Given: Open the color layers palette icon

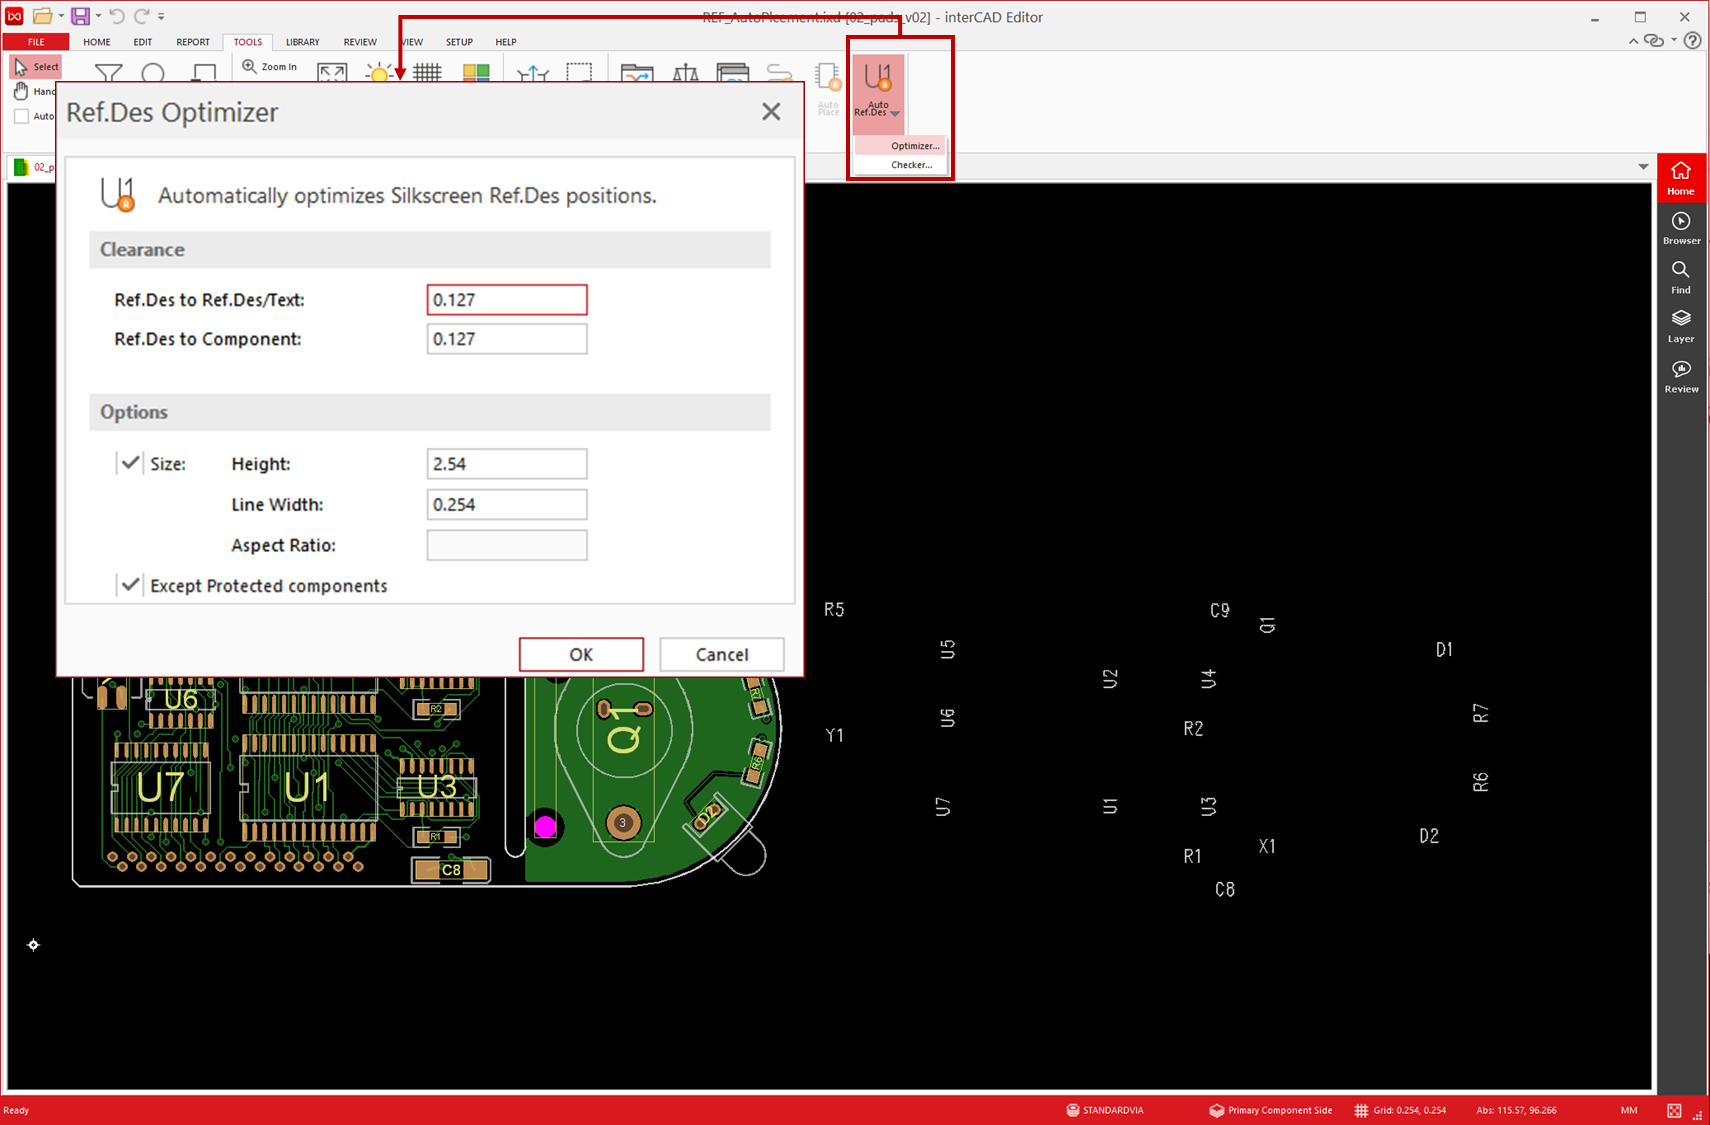Looking at the screenshot, I should pos(476,73).
